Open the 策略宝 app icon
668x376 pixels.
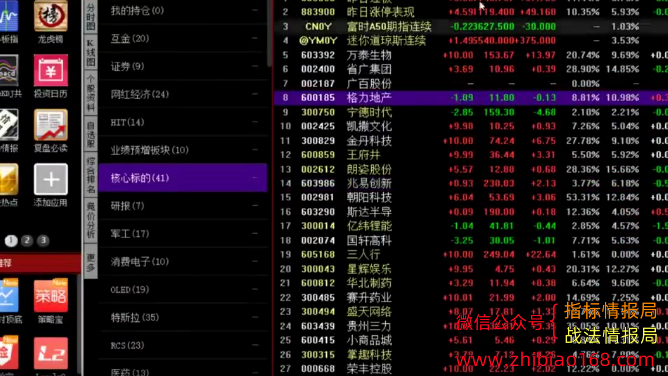point(51,296)
